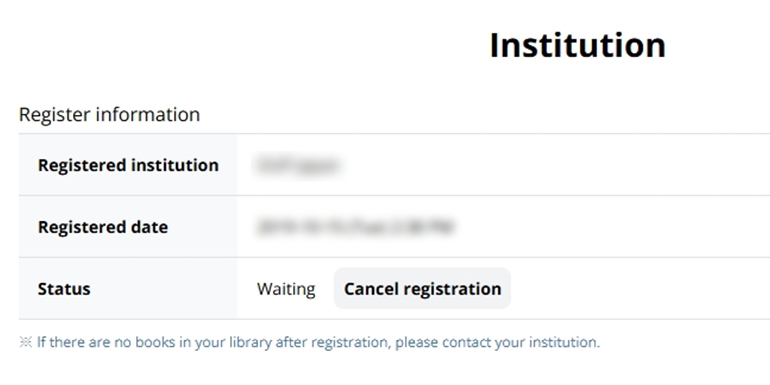This screenshot has width=770, height=385.
Task: Click the word 'Registered' in date label
Action: point(76,227)
